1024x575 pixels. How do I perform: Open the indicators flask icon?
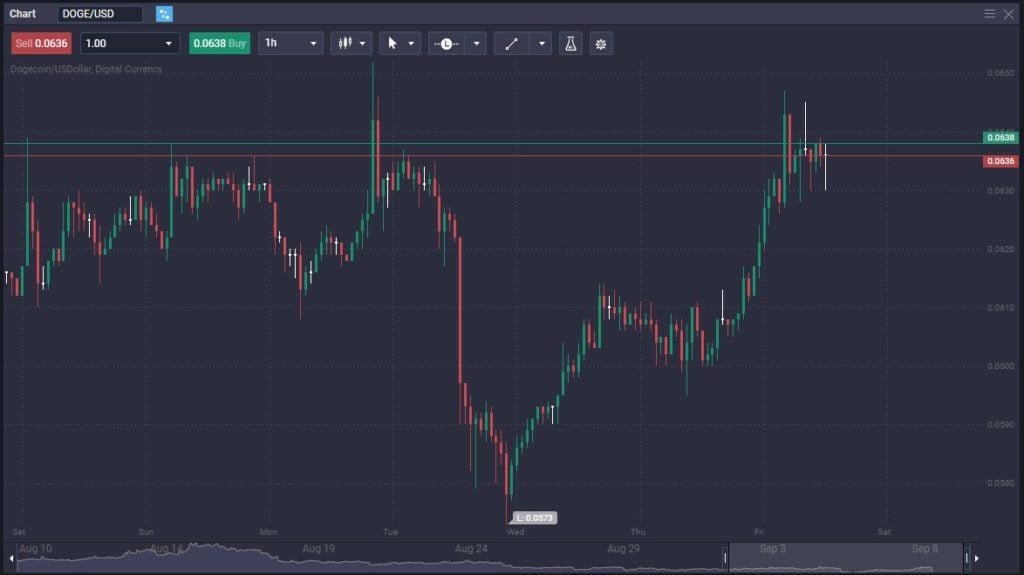[x=571, y=44]
